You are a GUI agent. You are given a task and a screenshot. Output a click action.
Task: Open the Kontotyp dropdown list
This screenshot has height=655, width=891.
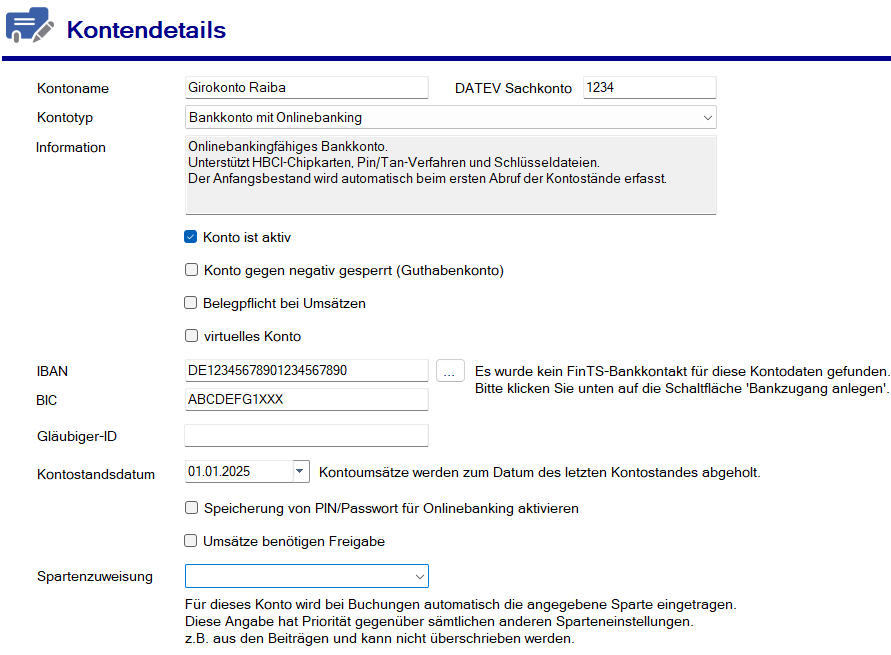click(707, 118)
